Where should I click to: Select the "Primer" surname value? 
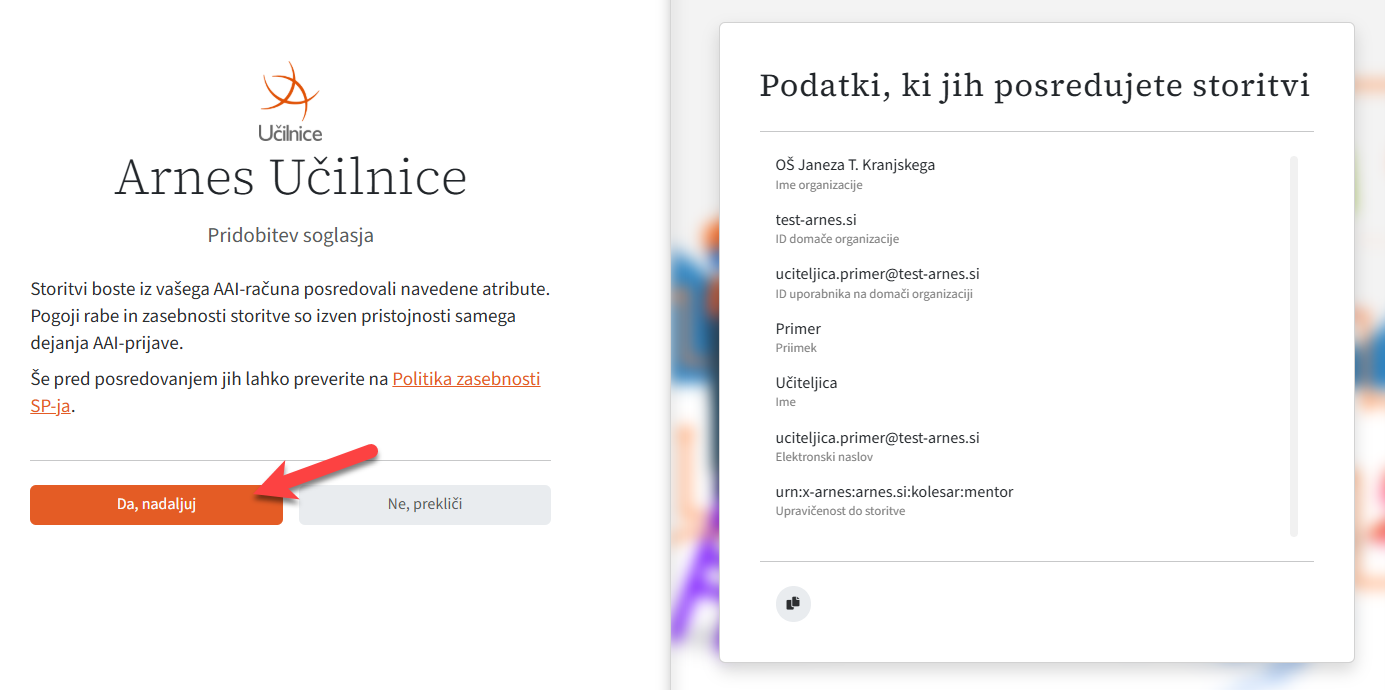tap(798, 329)
